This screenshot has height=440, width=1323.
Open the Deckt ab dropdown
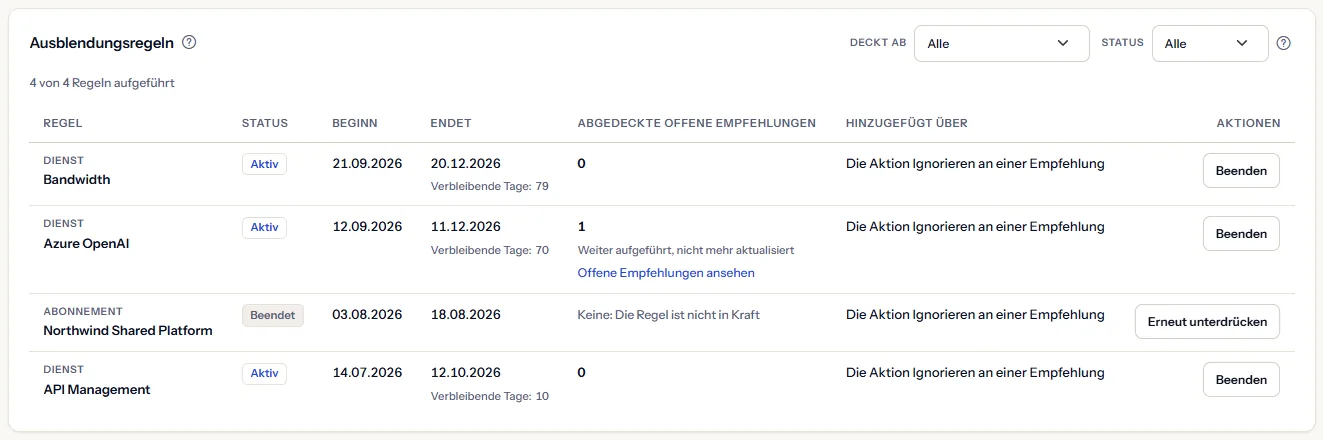click(1002, 43)
